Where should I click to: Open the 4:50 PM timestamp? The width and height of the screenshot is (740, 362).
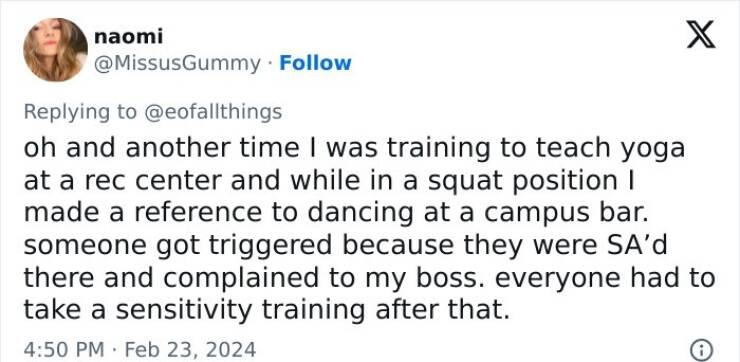pyautogui.click(x=64, y=350)
